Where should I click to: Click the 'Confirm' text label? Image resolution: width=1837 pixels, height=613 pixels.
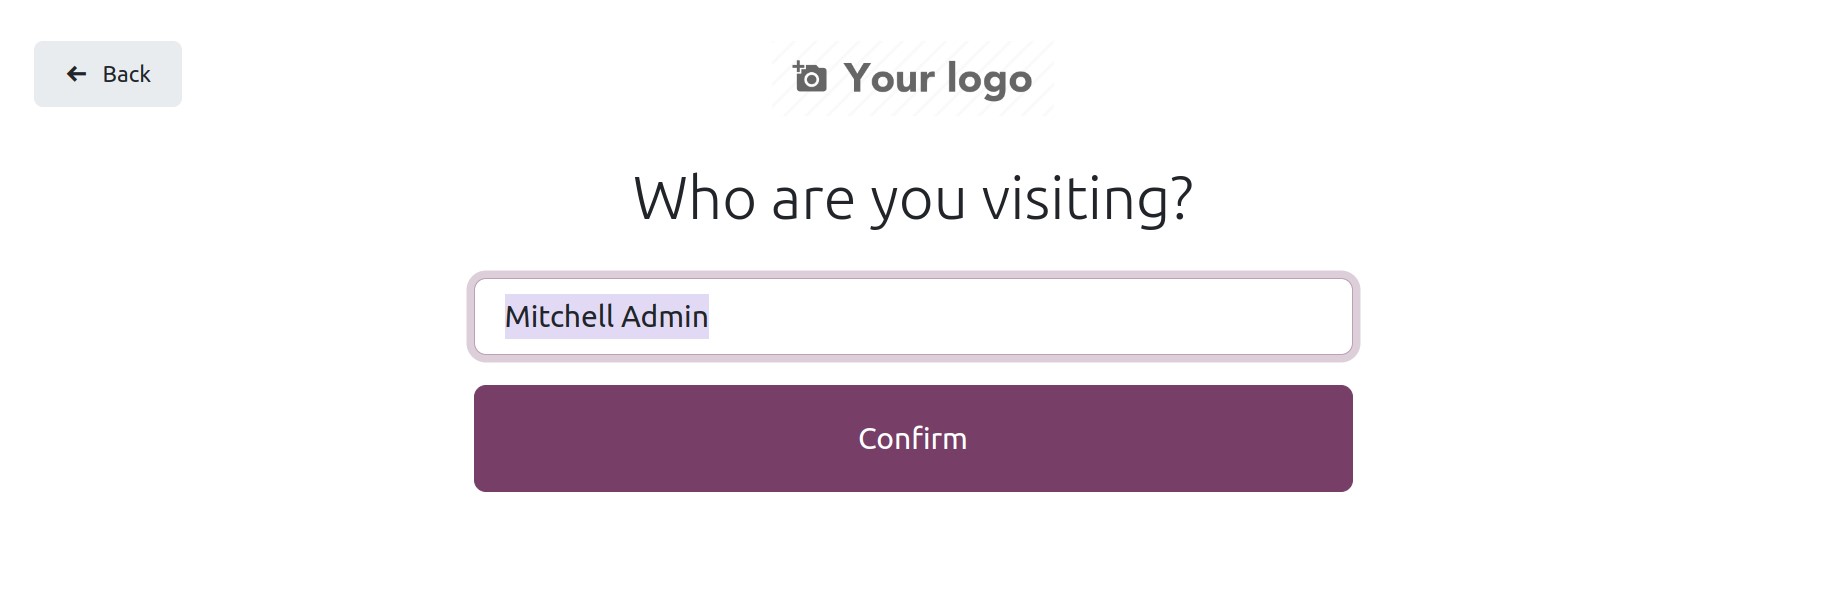pos(913,439)
